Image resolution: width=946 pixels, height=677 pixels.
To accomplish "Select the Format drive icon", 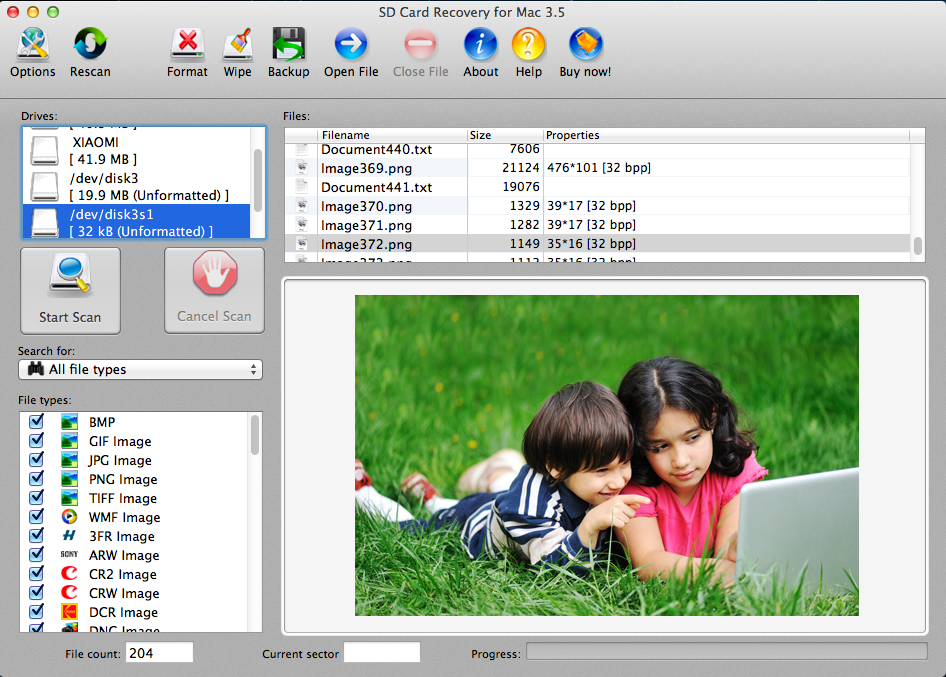I will coord(187,45).
